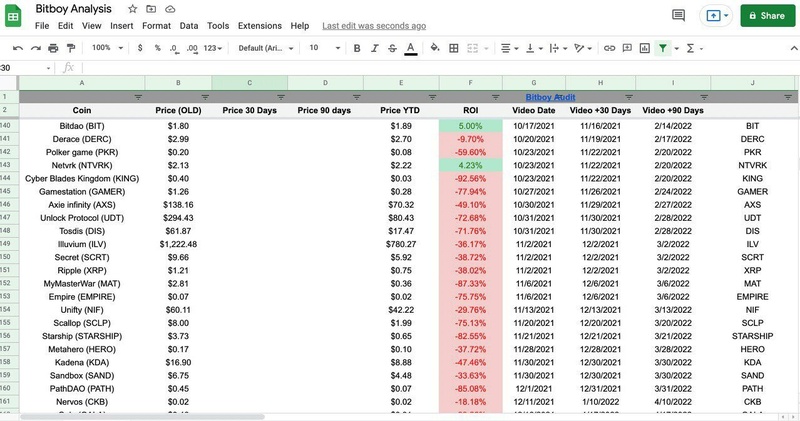800x421 pixels.
Task: Select cell 'Axie infinity (AXS)'
Action: coord(82,205)
